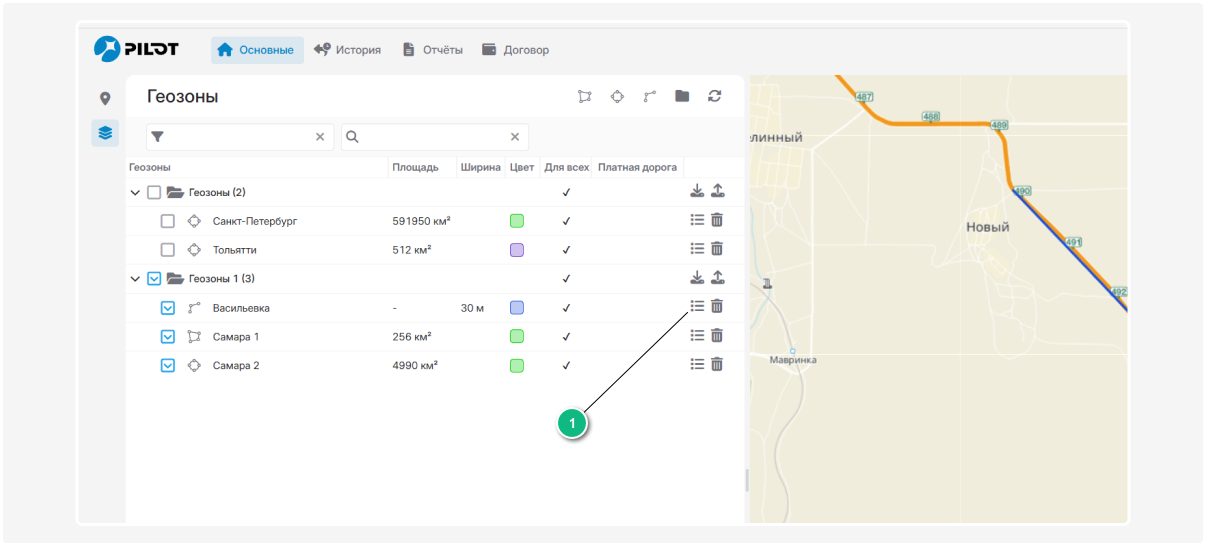The image size is (1206, 546).
Task: Clear the filter field with its X
Action: pos(320,137)
